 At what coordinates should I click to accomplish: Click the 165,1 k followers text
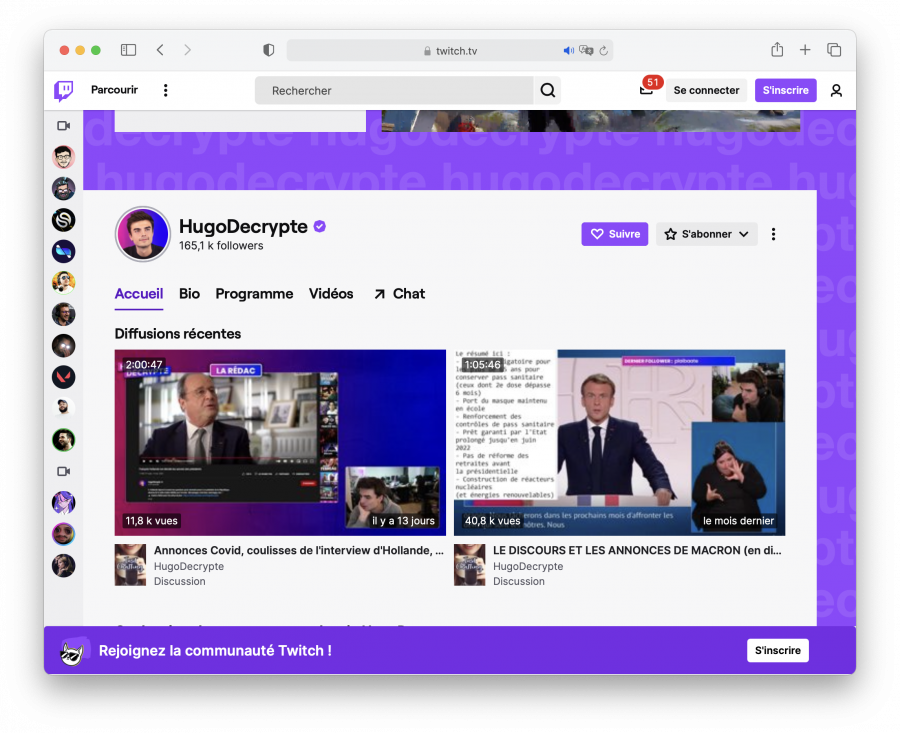(221, 246)
